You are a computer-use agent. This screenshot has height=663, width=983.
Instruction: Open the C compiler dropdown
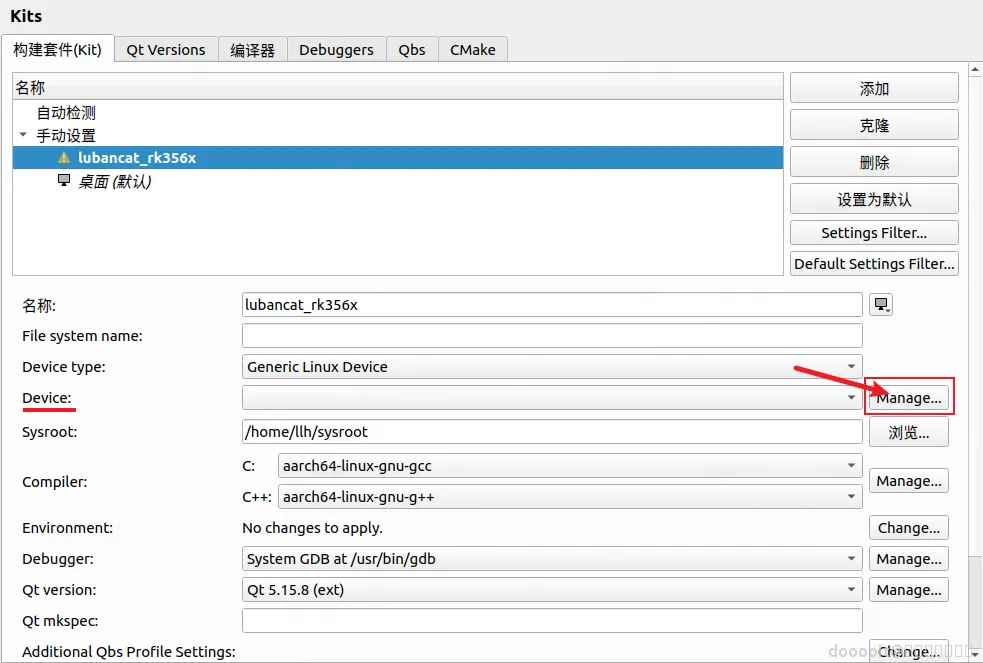[x=570, y=466]
